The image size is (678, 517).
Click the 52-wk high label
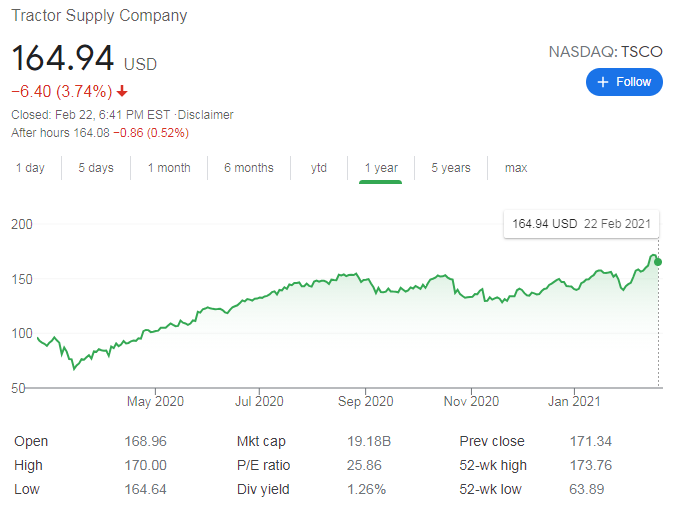click(x=493, y=466)
